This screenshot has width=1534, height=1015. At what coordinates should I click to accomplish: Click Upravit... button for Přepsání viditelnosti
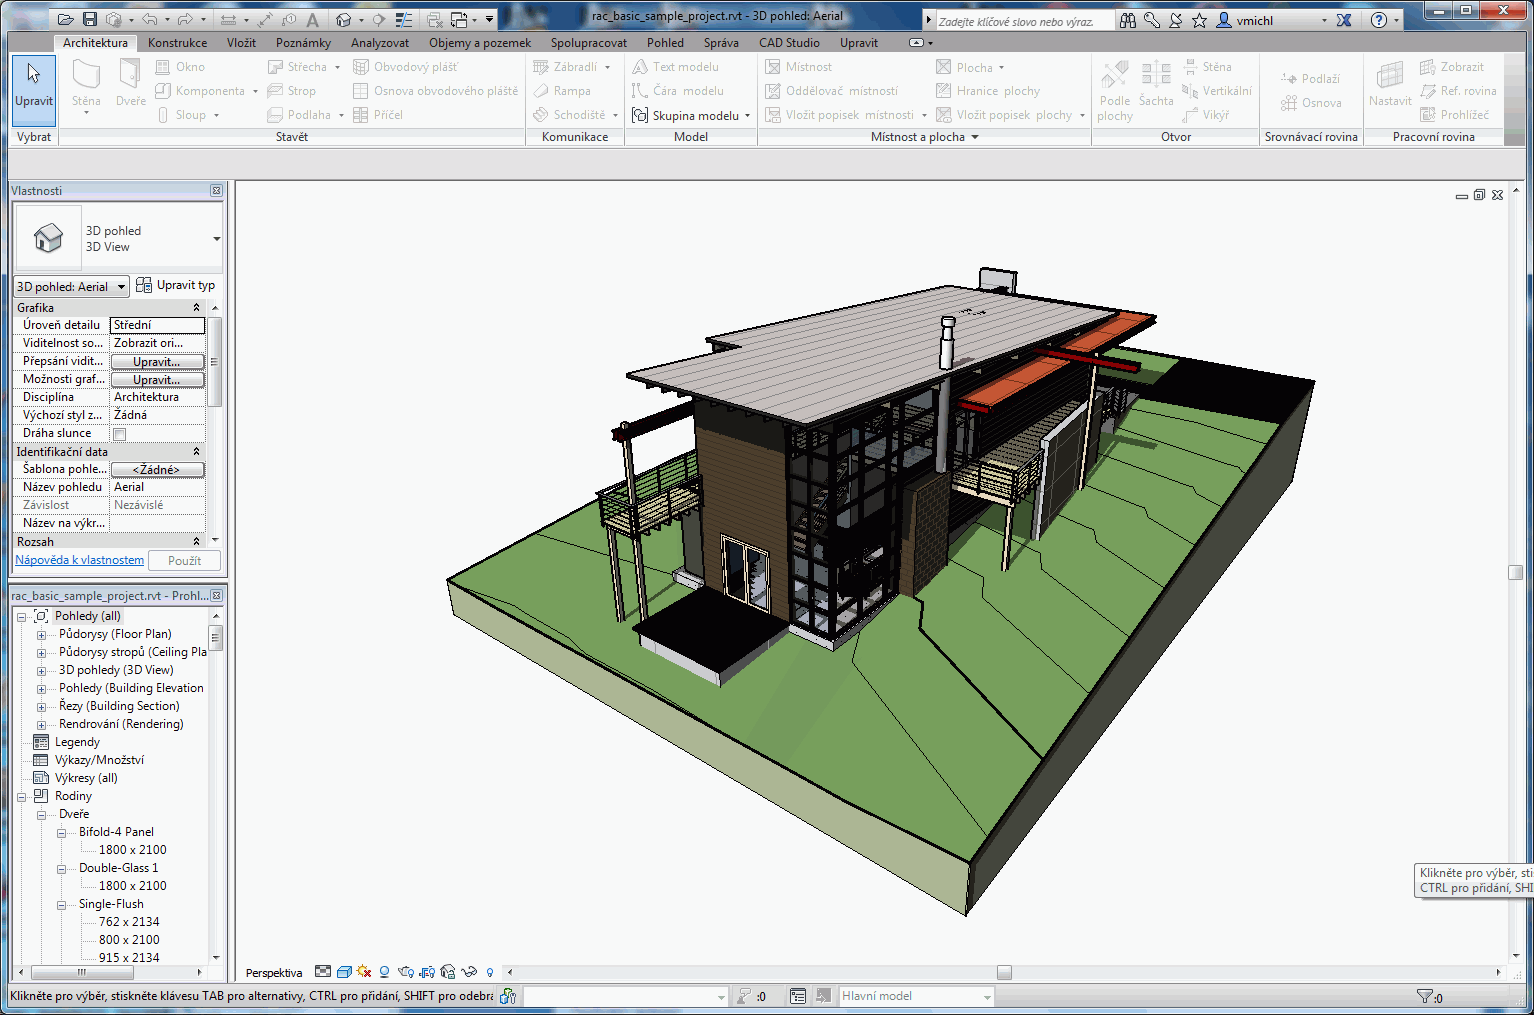point(157,362)
